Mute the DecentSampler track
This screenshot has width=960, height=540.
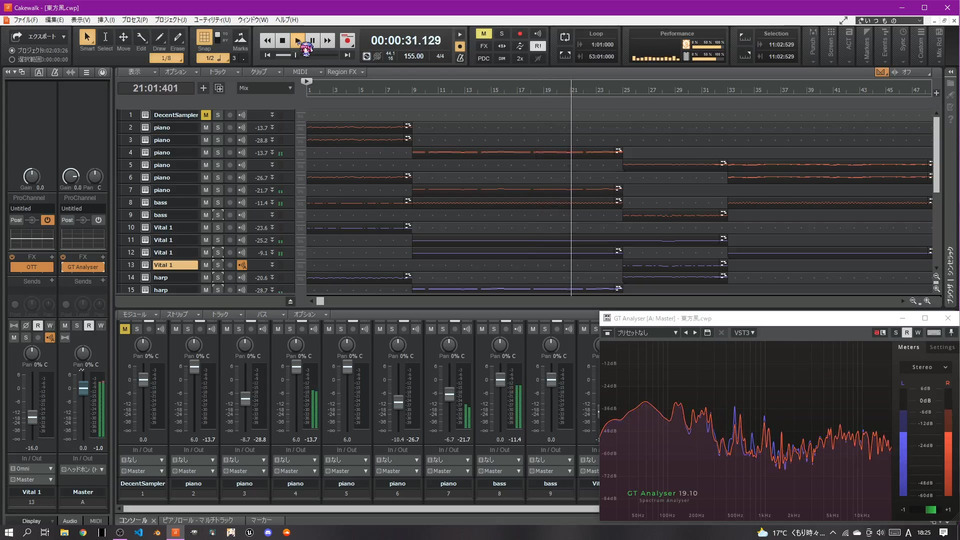pyautogui.click(x=206, y=115)
